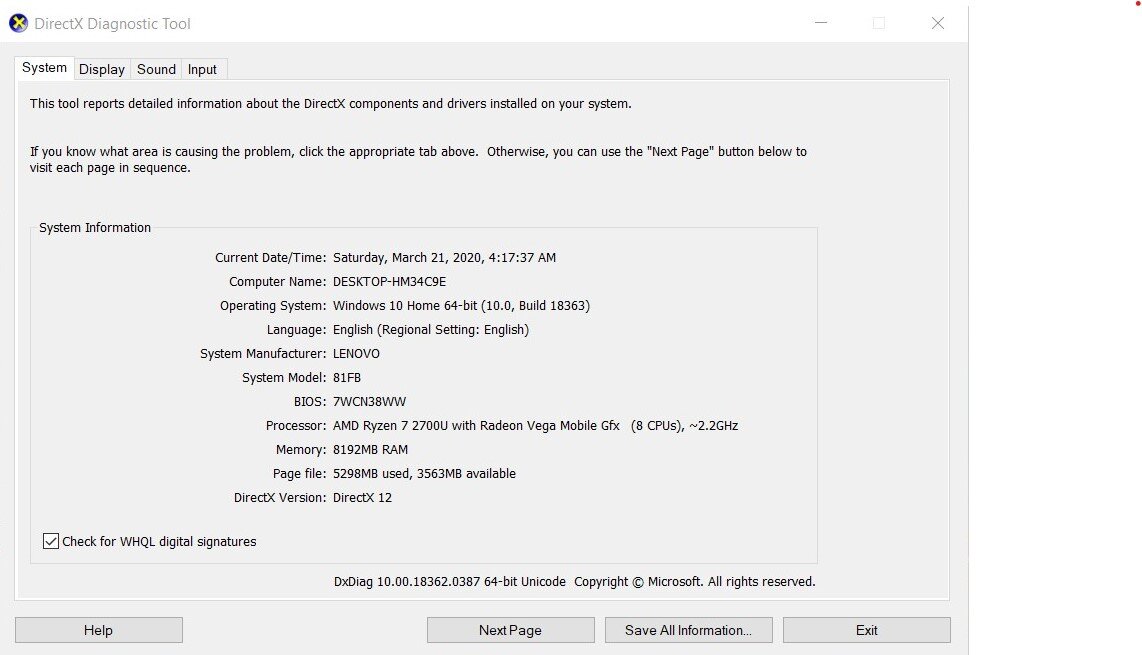Screen dimensions: 1142x655
Task: Click the DirectX 12 version value
Action: coord(362,498)
